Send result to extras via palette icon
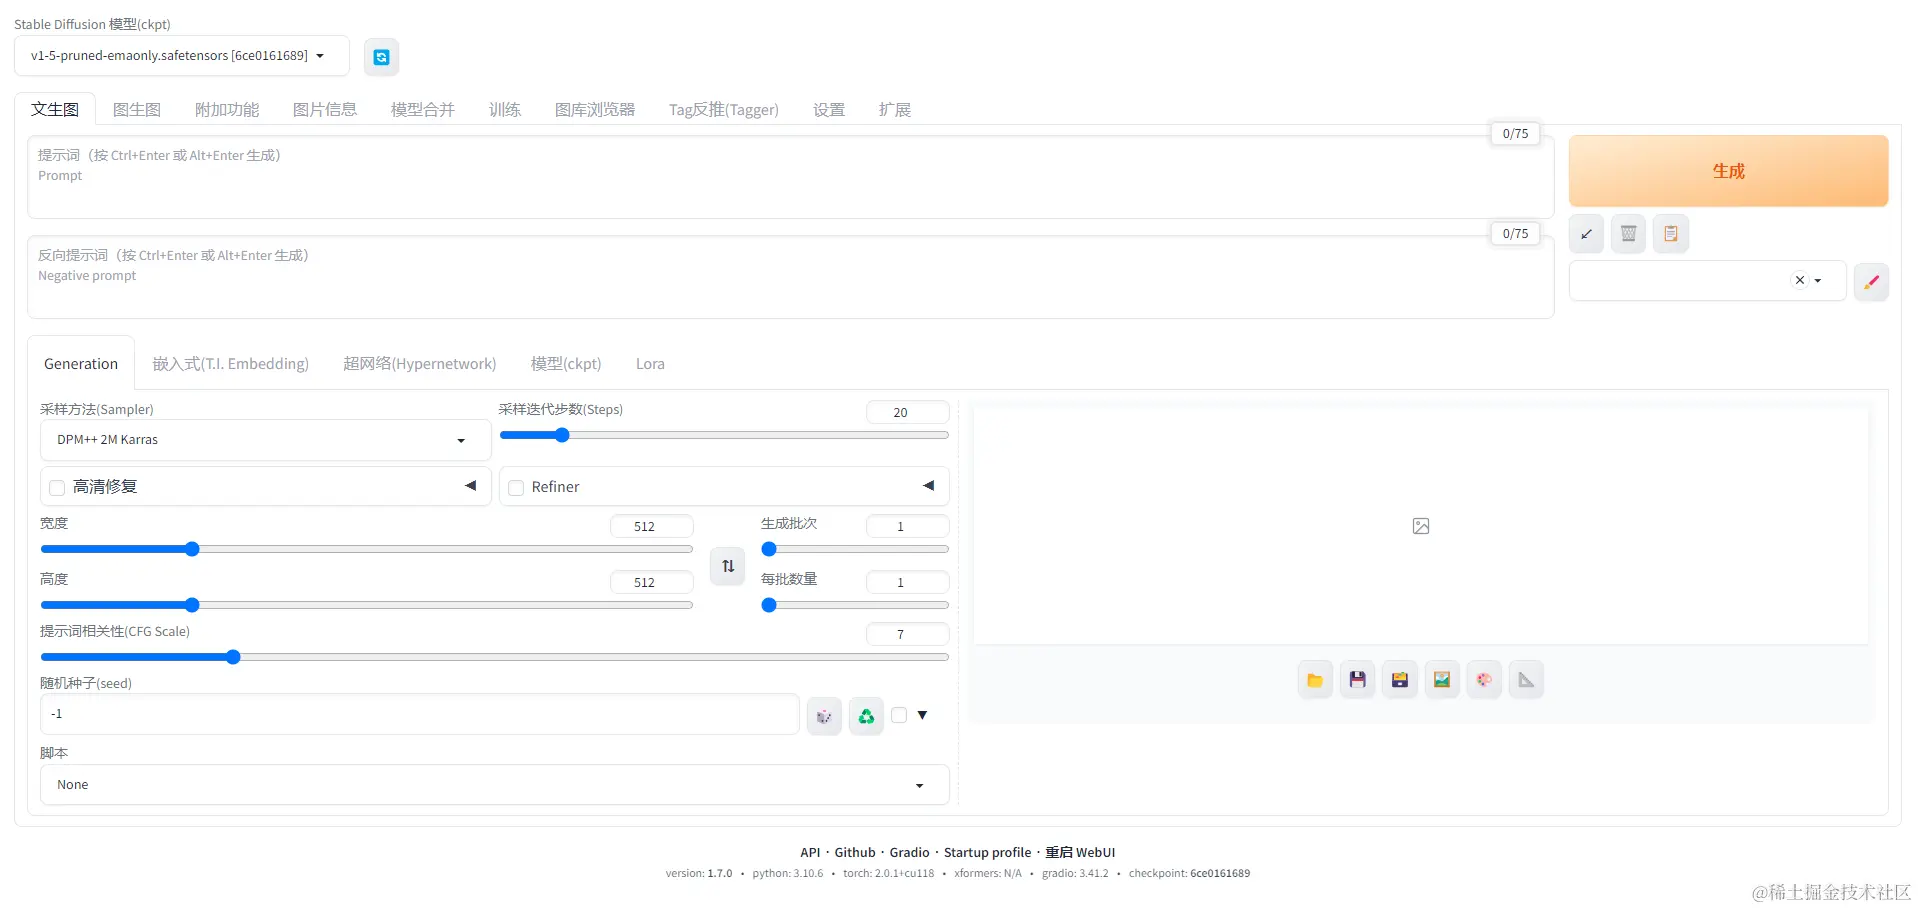Image resolution: width=1918 pixels, height=909 pixels. [1483, 679]
